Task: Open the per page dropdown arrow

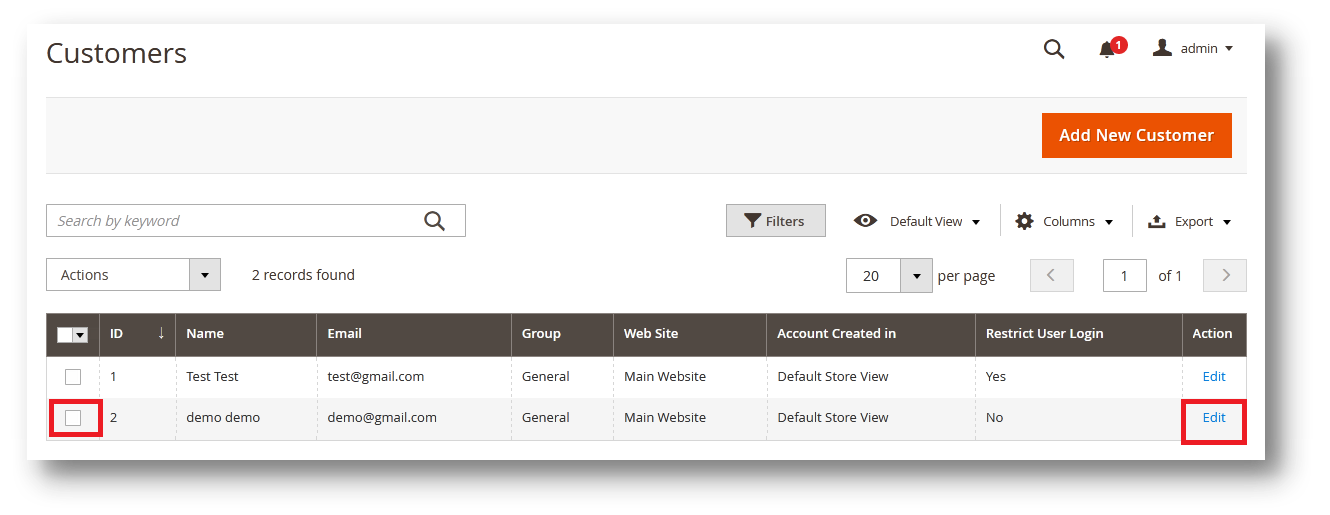Action: click(916, 276)
